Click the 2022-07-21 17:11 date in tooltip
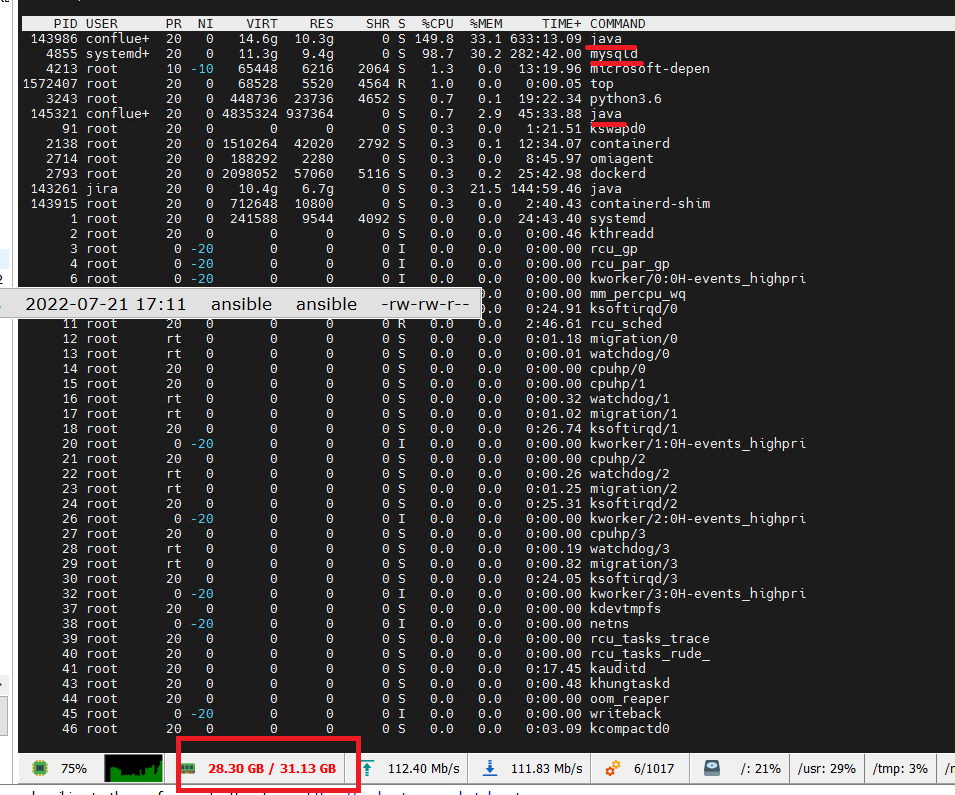 tap(105, 304)
